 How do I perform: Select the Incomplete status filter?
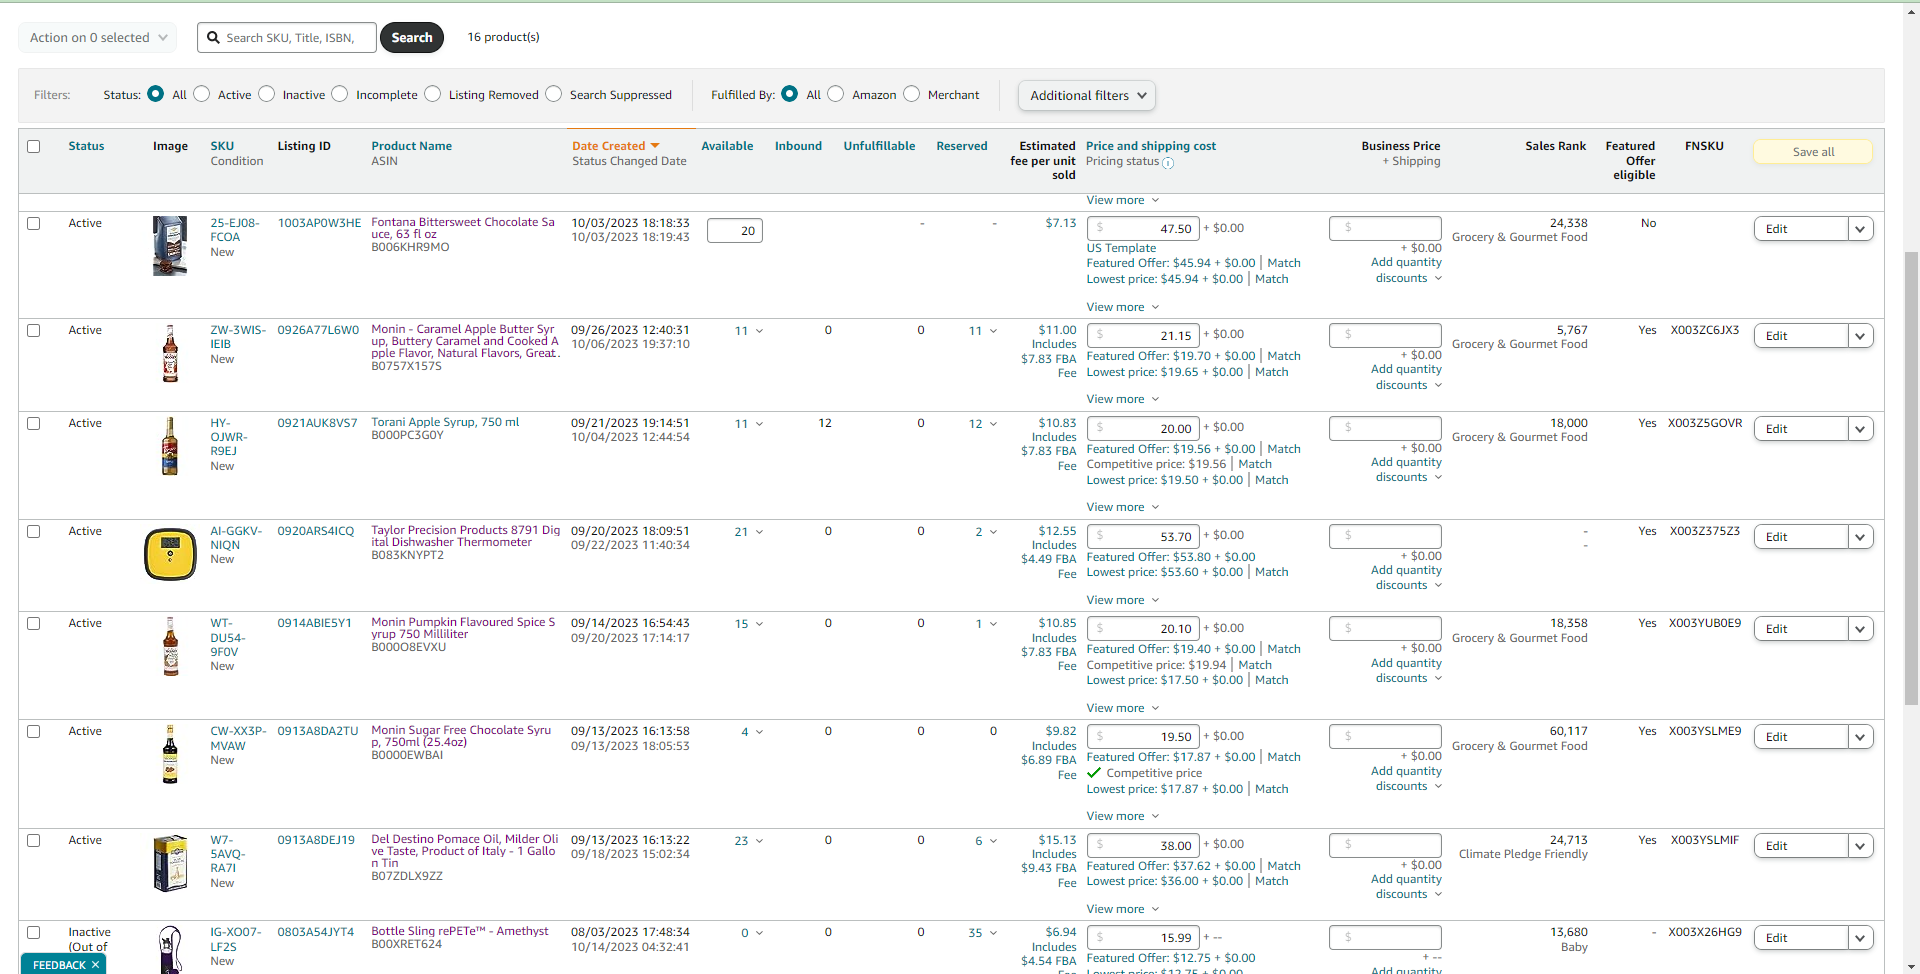[340, 94]
